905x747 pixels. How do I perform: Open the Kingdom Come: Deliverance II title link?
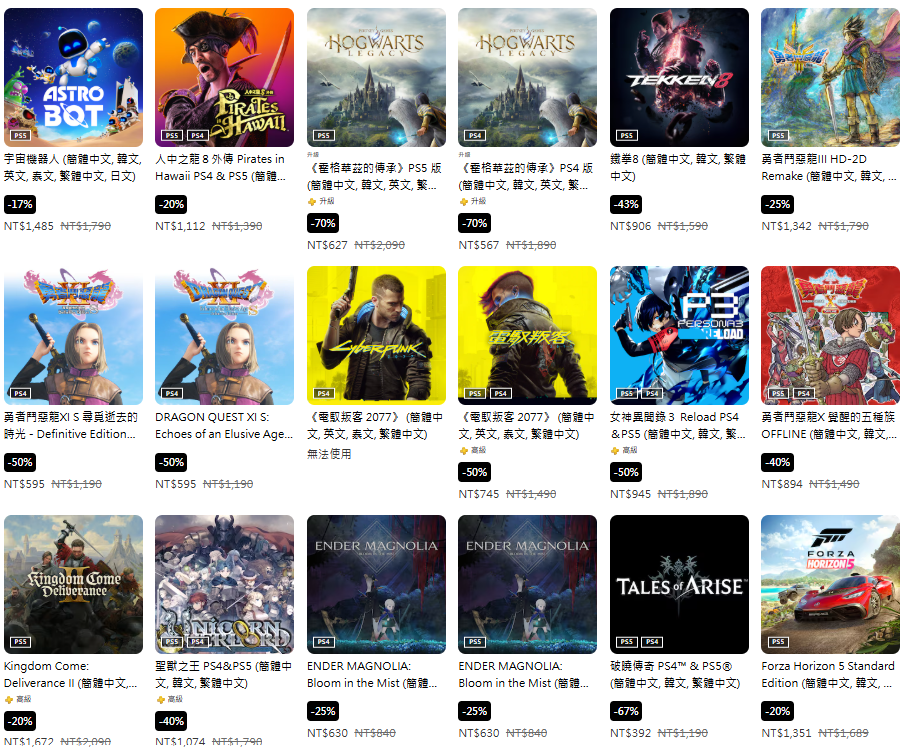coord(70,674)
